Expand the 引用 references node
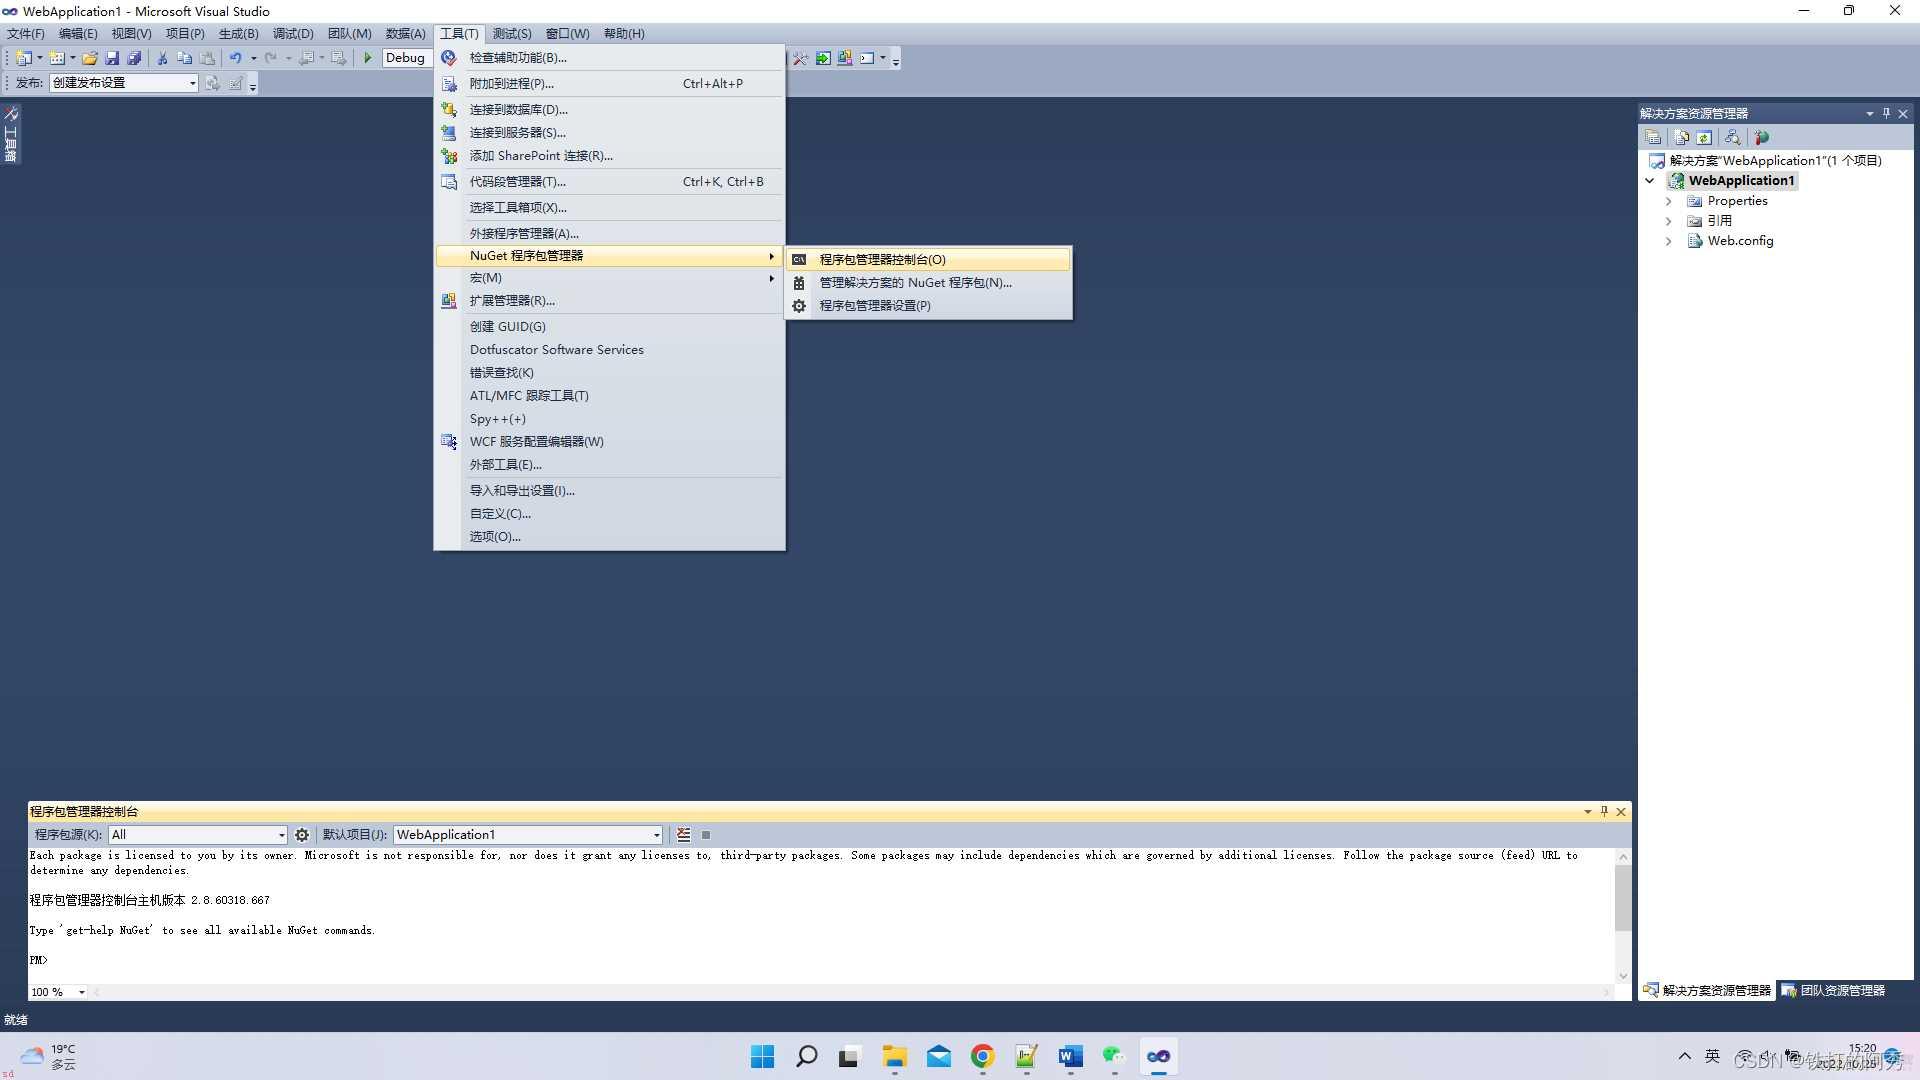1920x1080 pixels. [x=1668, y=221]
